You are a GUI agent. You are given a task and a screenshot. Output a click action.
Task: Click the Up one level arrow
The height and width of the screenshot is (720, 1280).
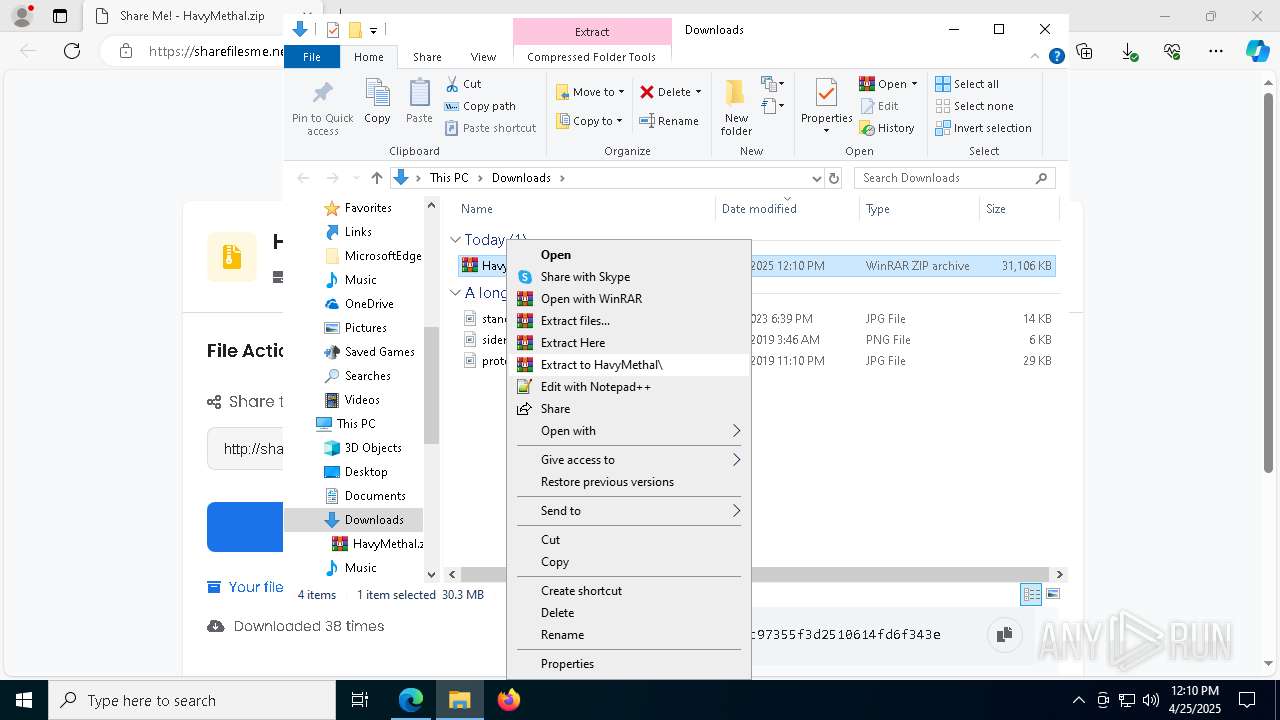(376, 178)
